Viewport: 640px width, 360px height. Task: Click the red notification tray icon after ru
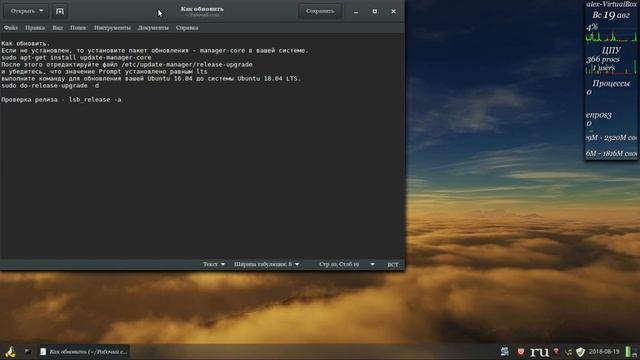(x=556, y=351)
